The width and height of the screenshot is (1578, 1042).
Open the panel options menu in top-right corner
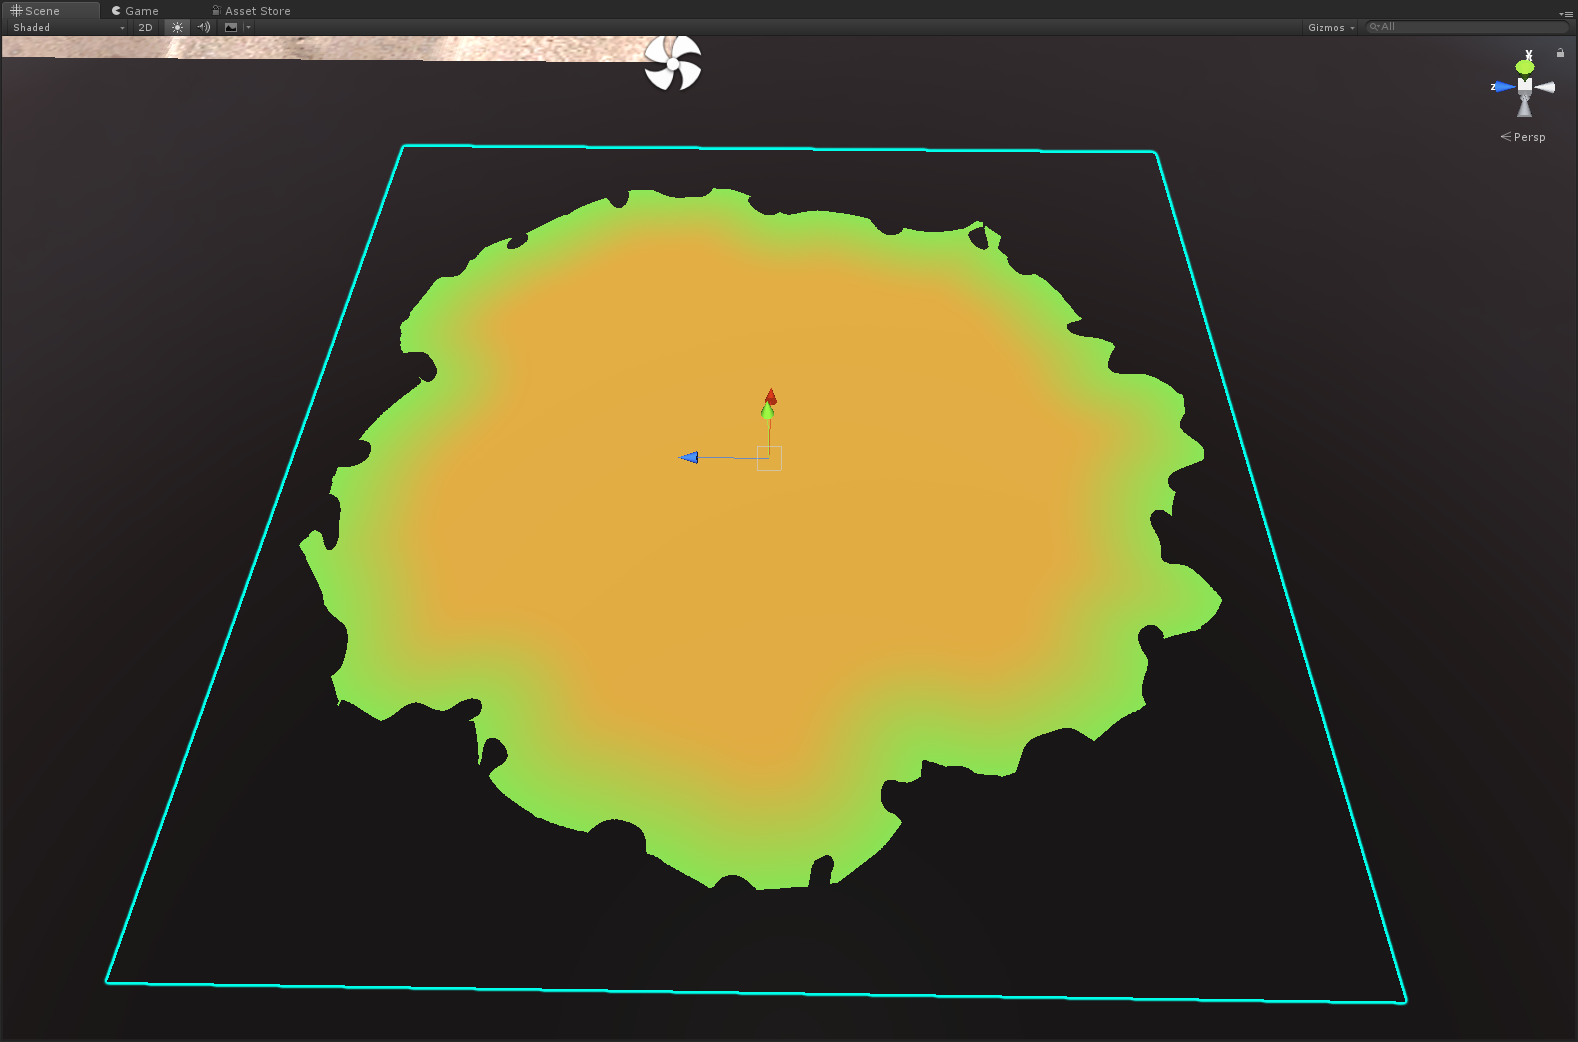(1566, 13)
